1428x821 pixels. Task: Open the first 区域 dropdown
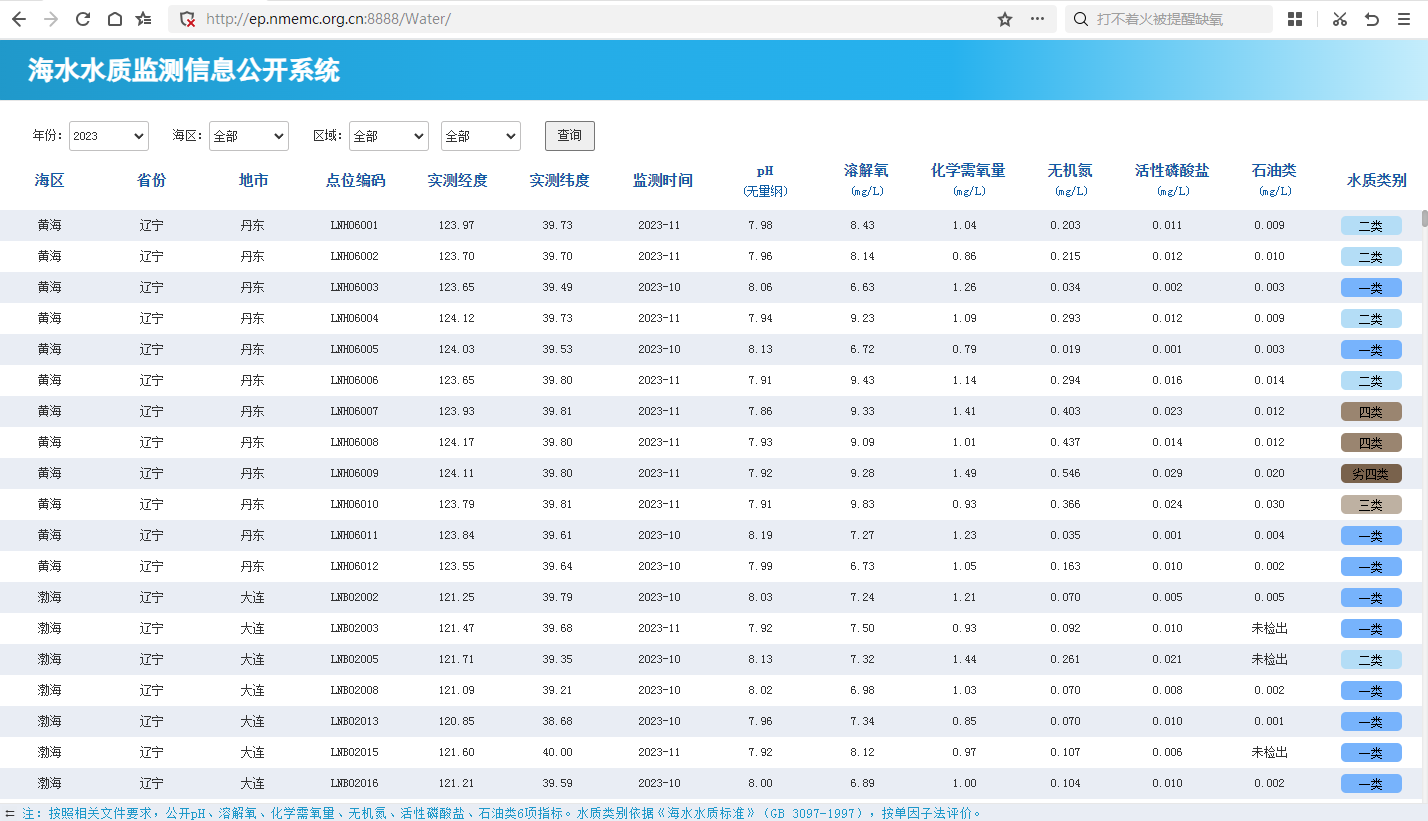pos(389,136)
